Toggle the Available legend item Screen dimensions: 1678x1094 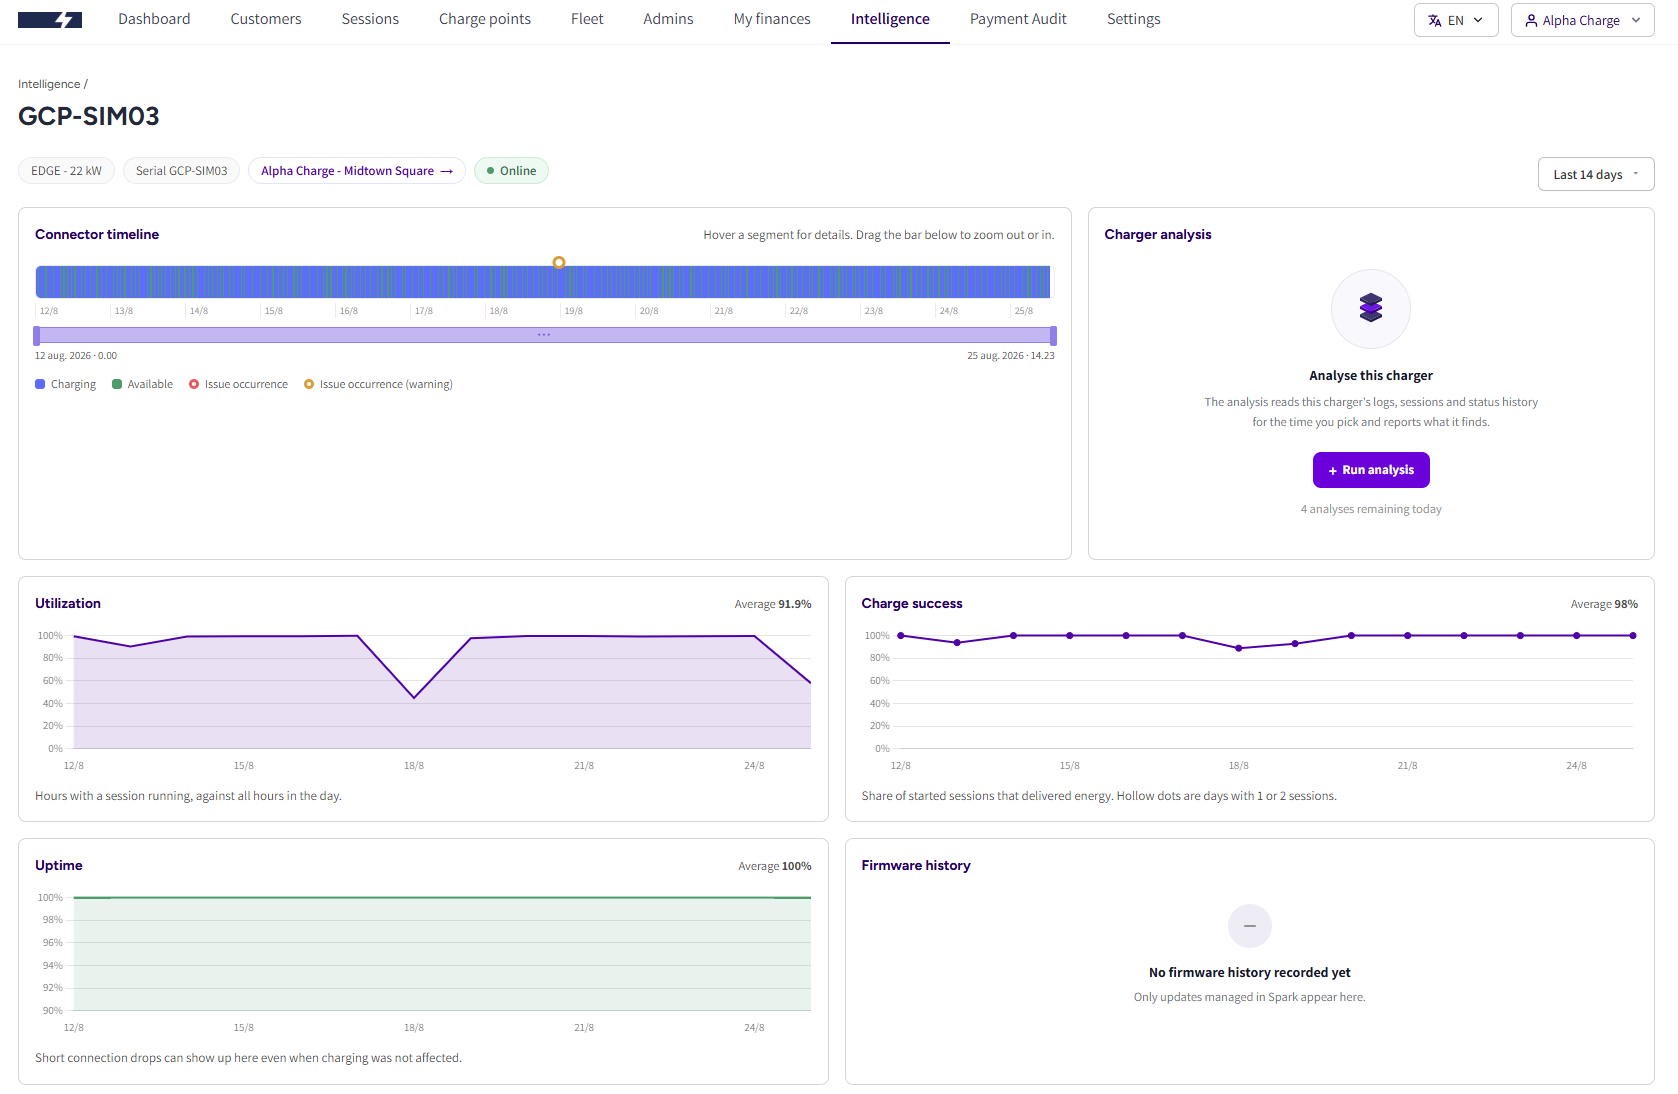143,384
